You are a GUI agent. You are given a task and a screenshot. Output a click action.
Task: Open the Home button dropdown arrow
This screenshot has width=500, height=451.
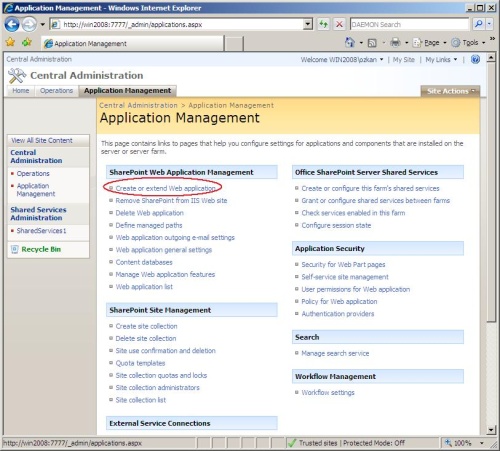tap(361, 43)
